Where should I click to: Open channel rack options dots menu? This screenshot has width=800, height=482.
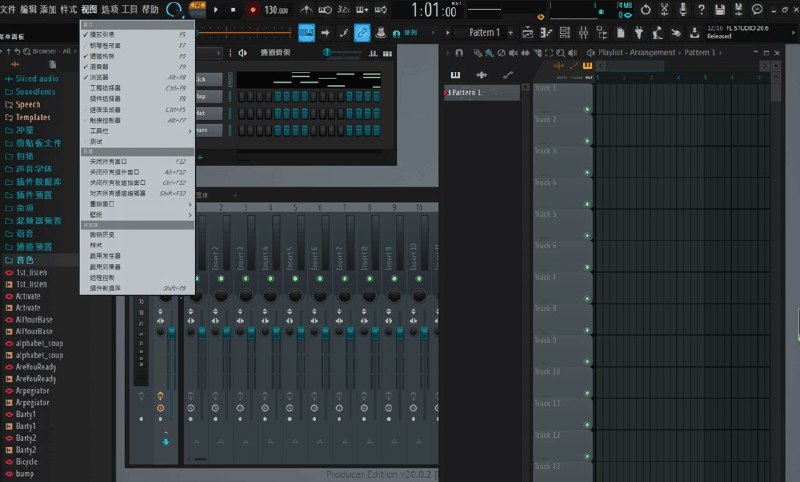pos(230,53)
